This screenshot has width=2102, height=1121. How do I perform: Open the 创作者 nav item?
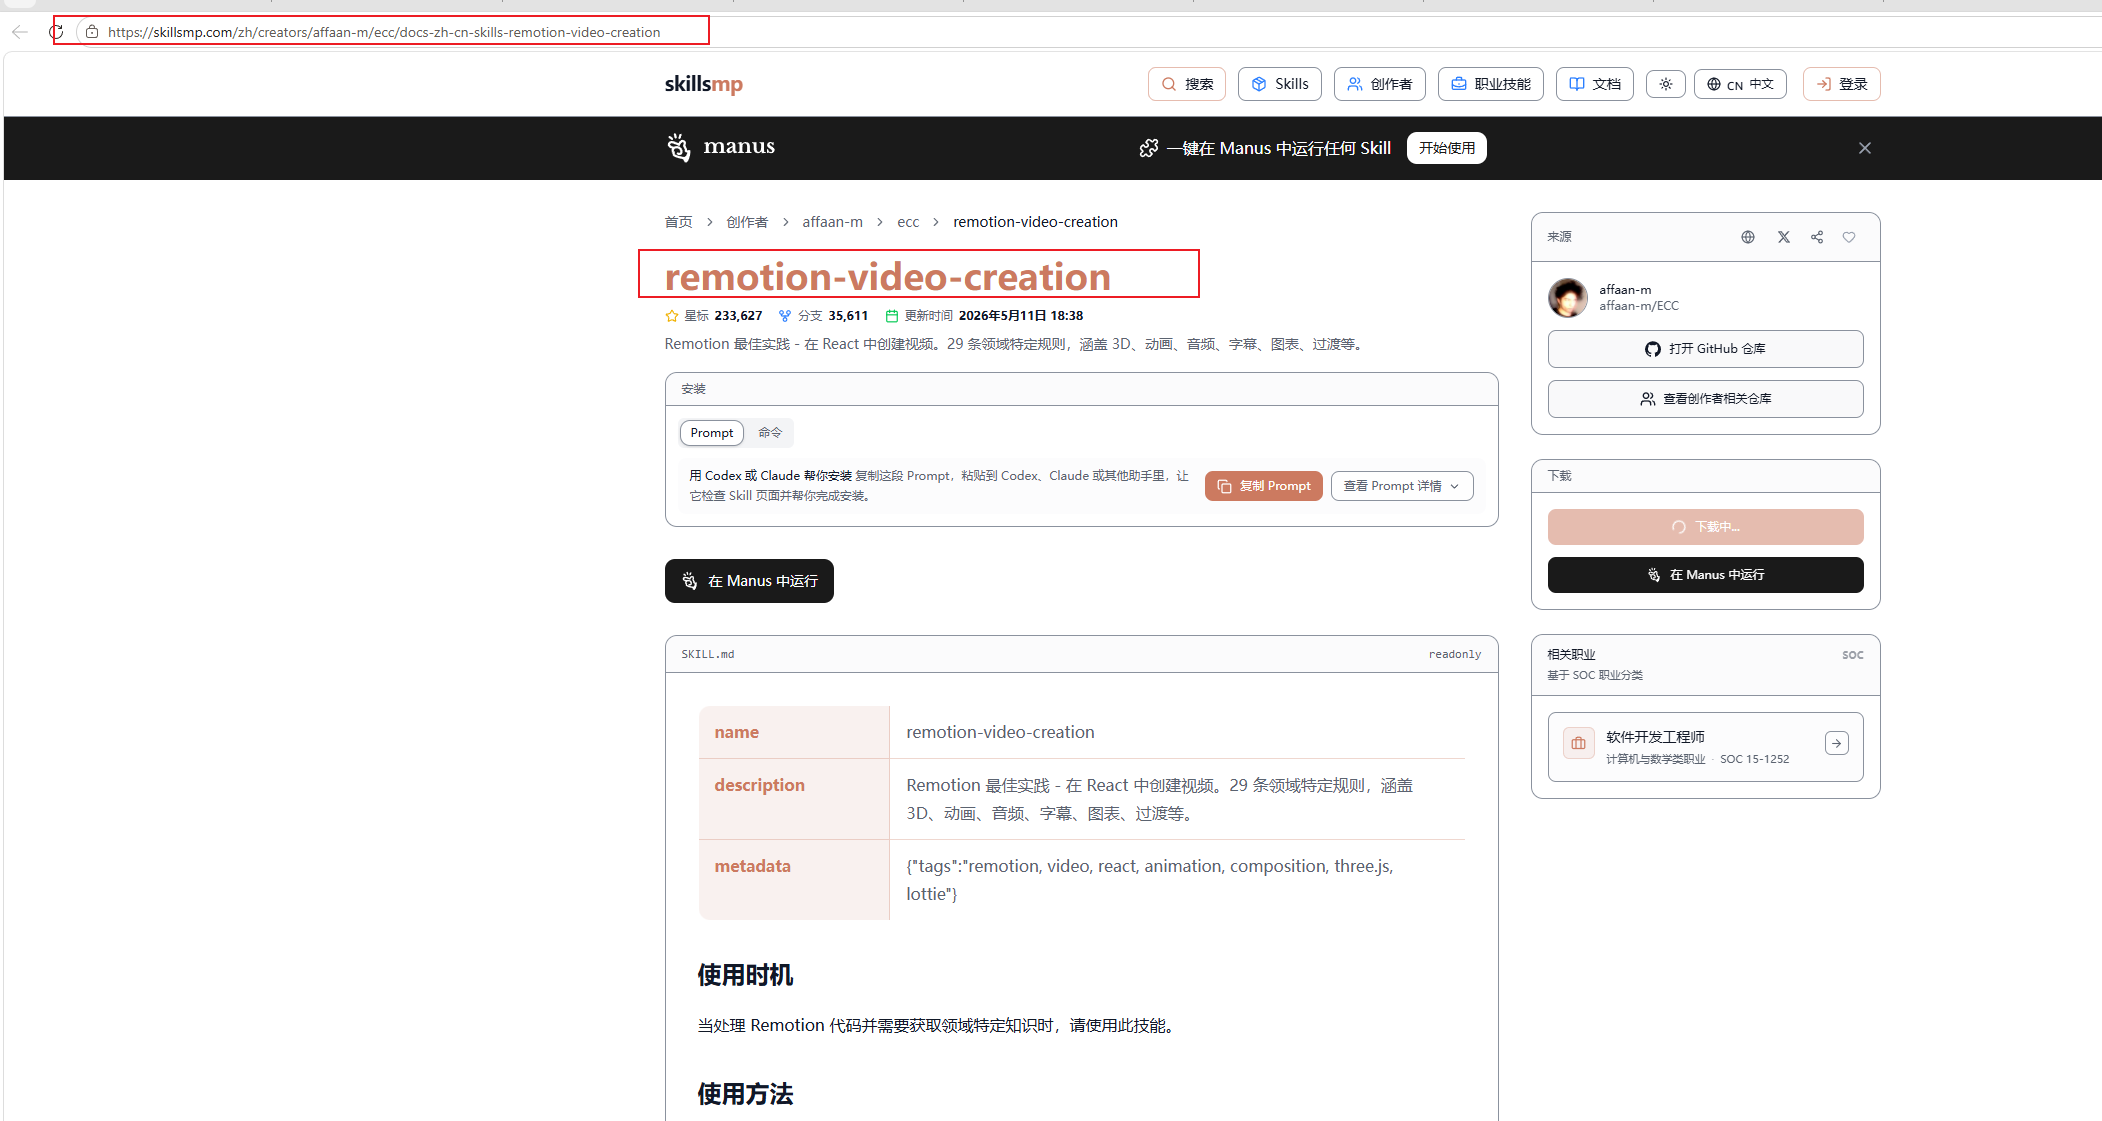tap(1380, 84)
